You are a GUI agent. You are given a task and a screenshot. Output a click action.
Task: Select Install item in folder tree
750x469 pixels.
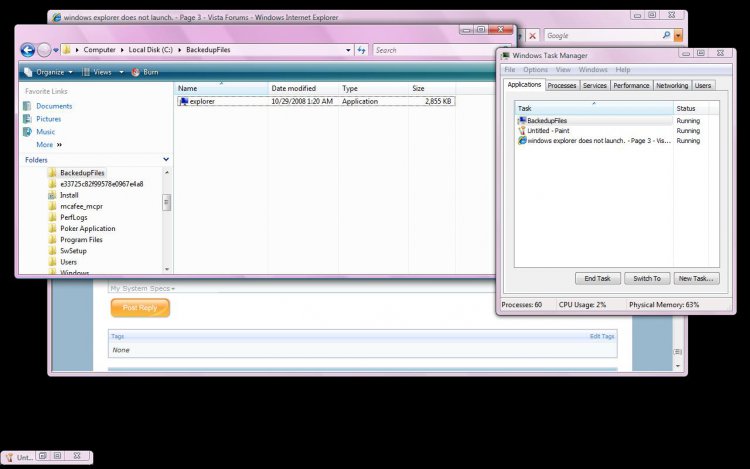click(x=69, y=195)
